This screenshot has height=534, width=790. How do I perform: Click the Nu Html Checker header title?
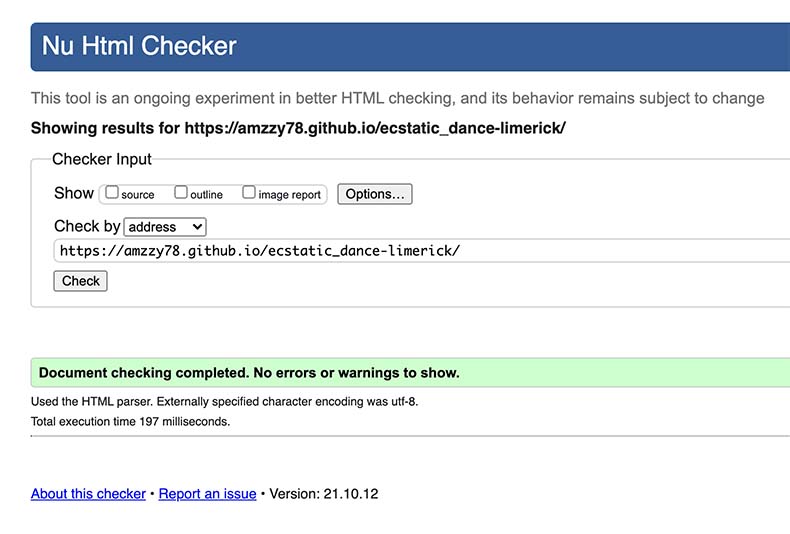(139, 46)
